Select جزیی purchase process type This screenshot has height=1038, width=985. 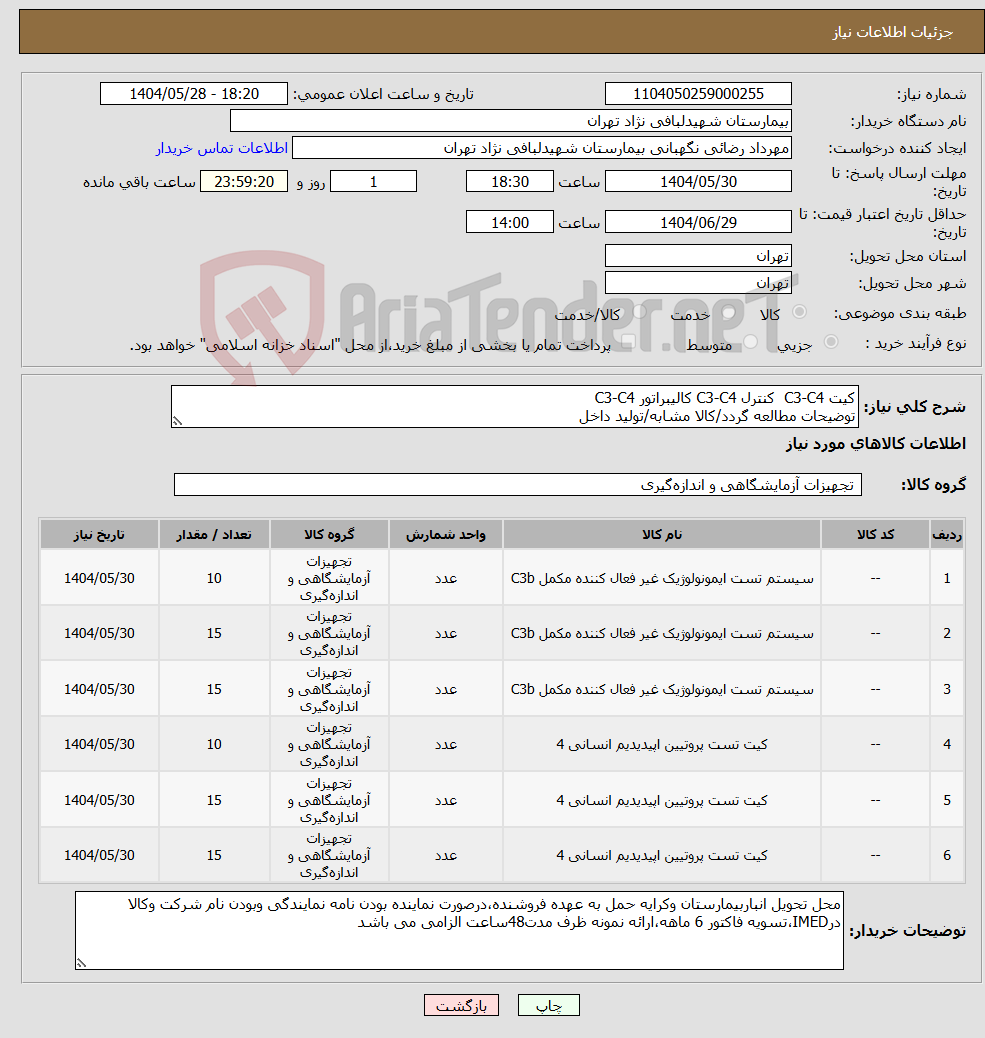coord(828,340)
